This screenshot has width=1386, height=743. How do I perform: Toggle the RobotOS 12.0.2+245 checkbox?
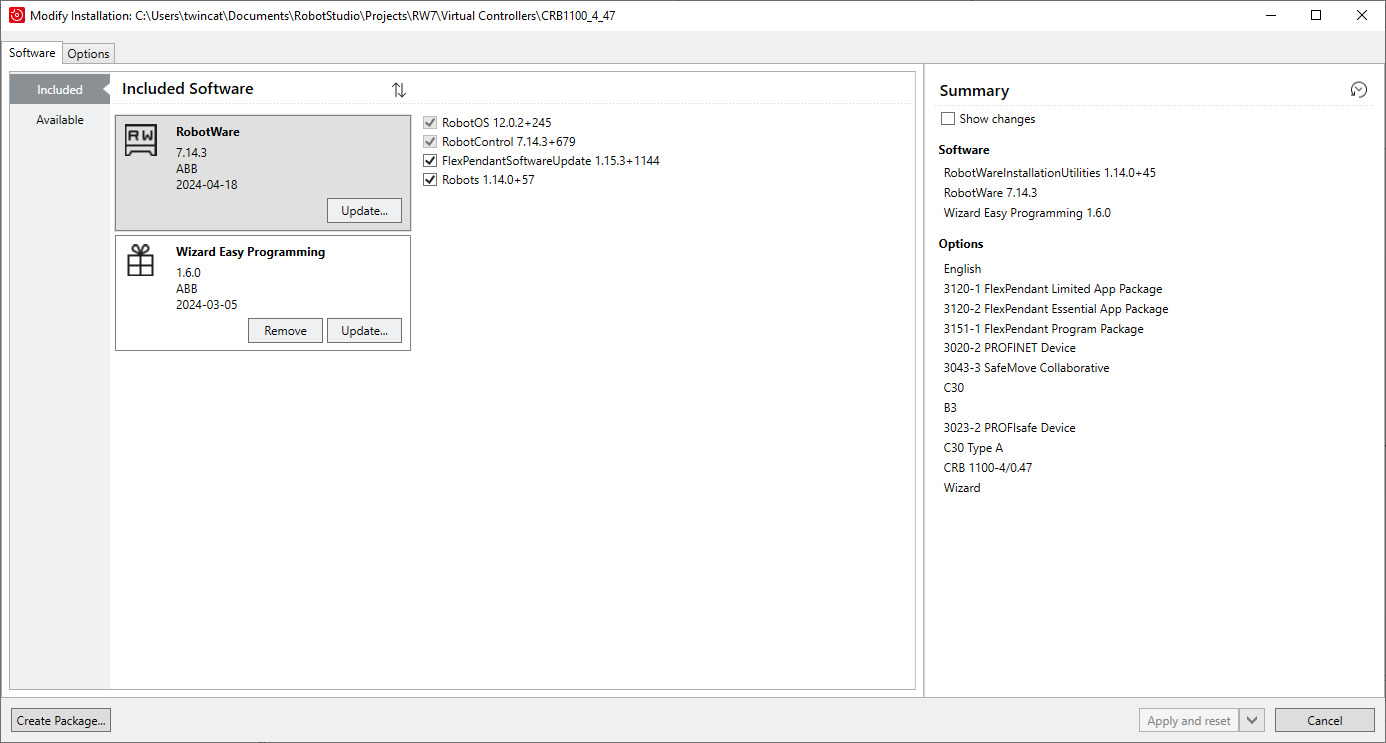click(x=431, y=123)
